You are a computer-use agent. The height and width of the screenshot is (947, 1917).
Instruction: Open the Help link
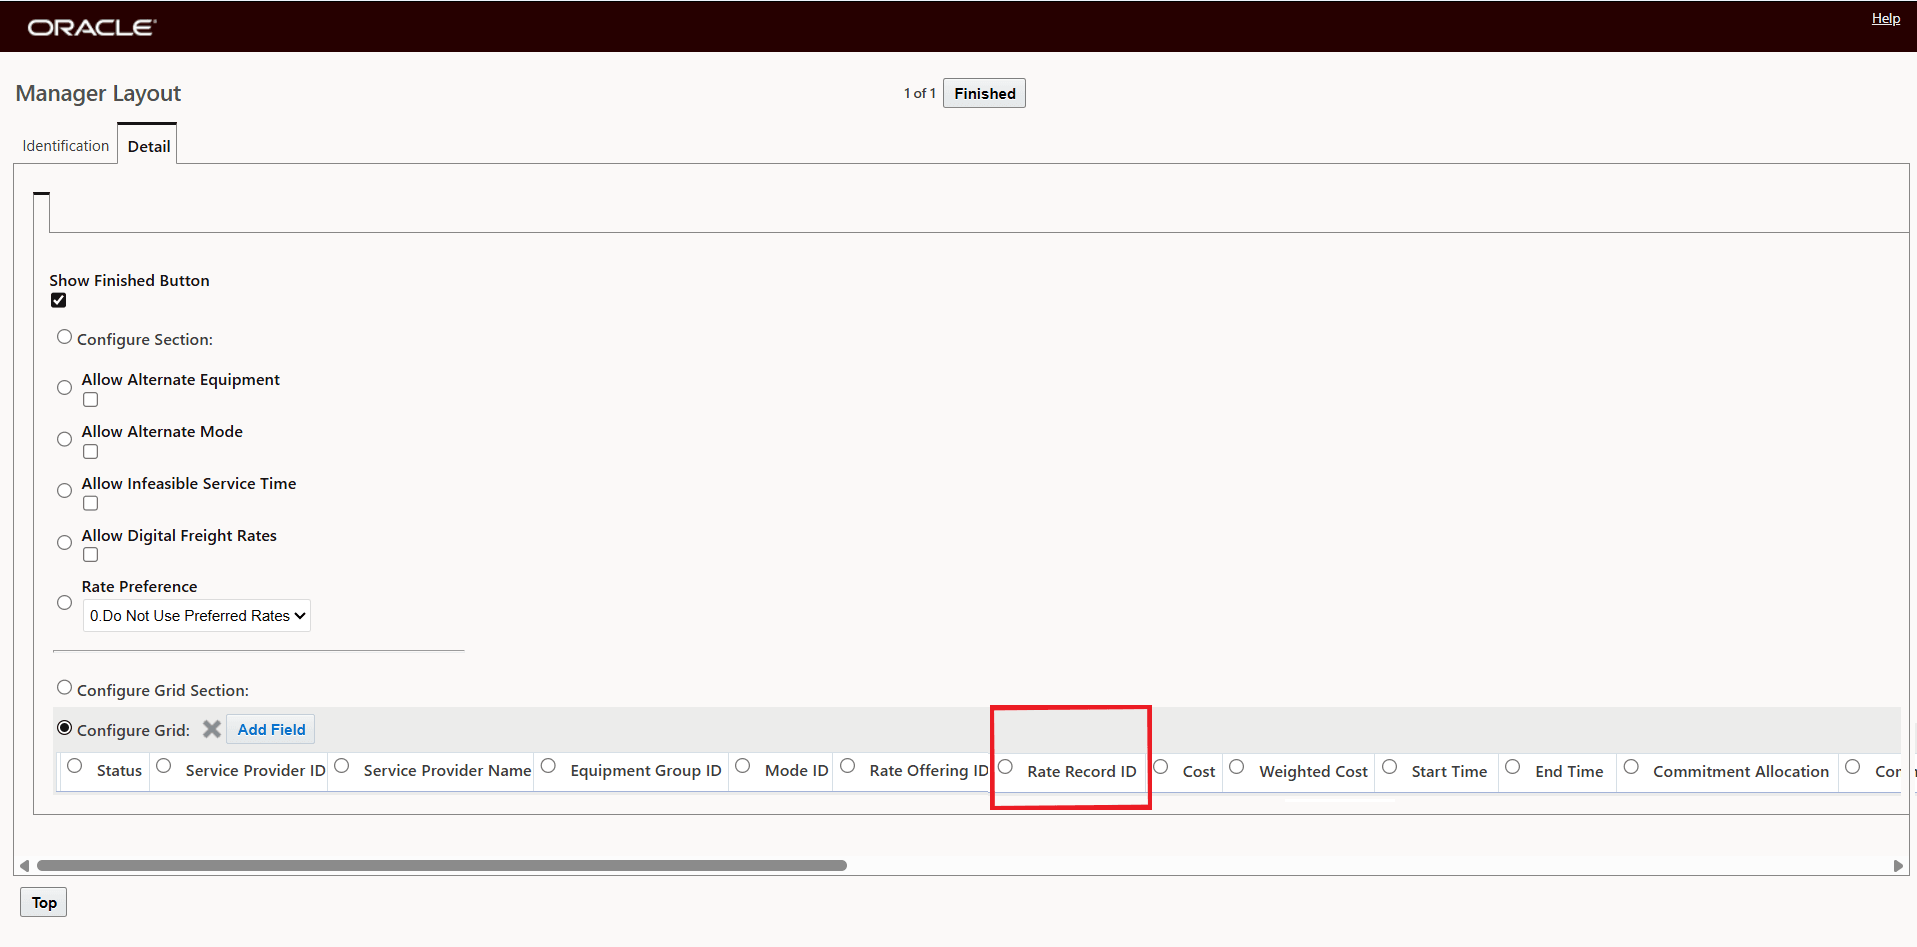coord(1886,18)
